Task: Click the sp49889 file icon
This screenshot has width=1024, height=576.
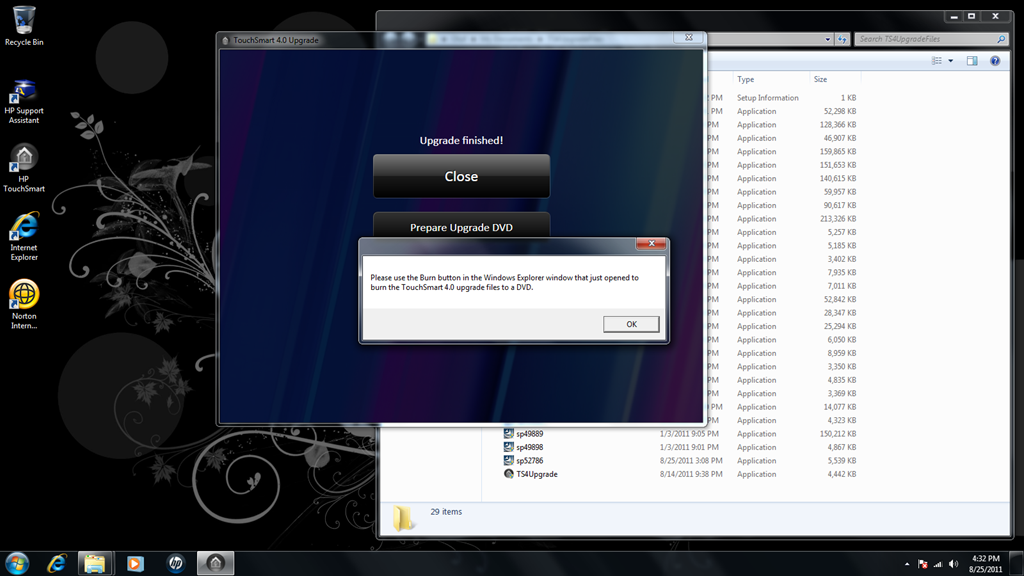Action: (509, 434)
